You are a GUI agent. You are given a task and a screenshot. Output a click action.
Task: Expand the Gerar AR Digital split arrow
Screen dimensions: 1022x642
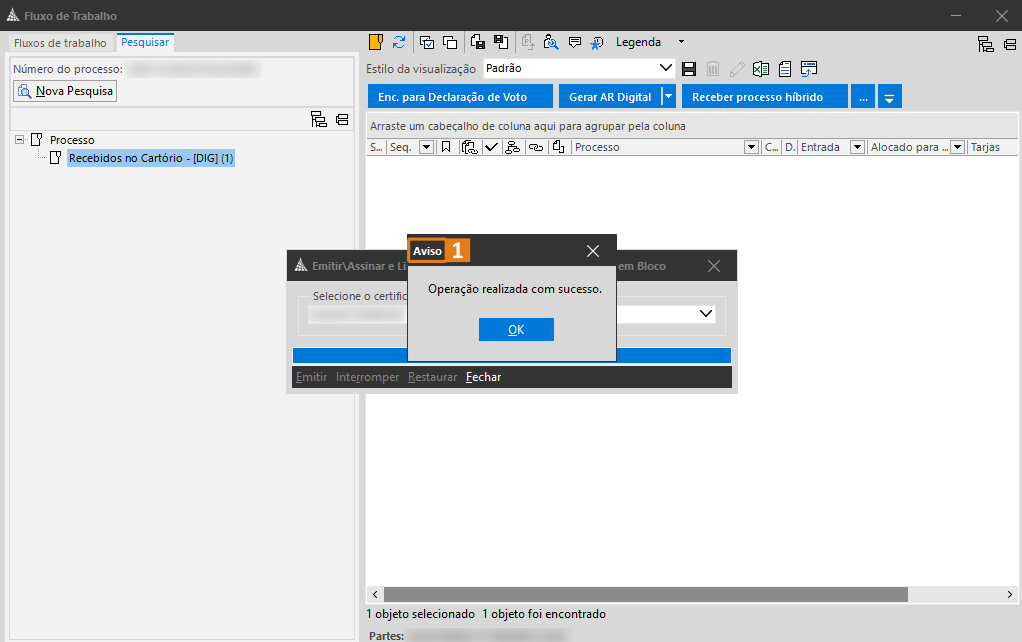click(668, 96)
